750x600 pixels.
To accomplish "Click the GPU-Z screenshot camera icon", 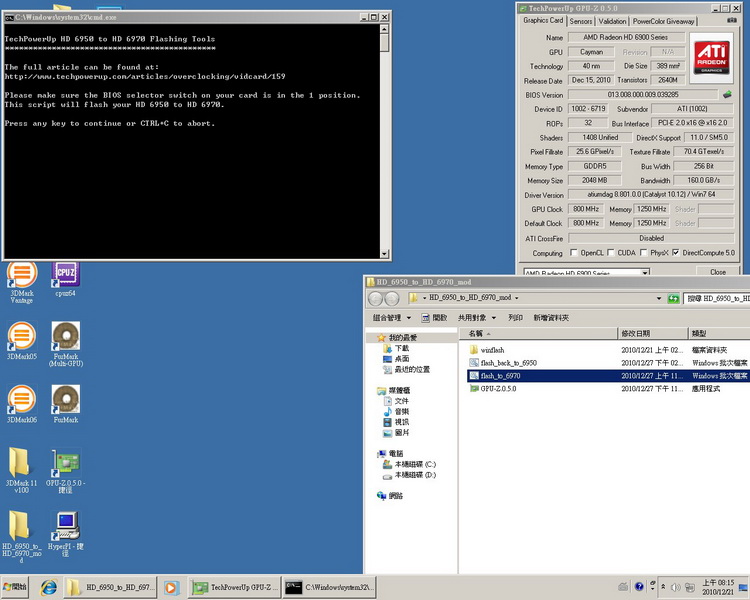I will 731,20.
